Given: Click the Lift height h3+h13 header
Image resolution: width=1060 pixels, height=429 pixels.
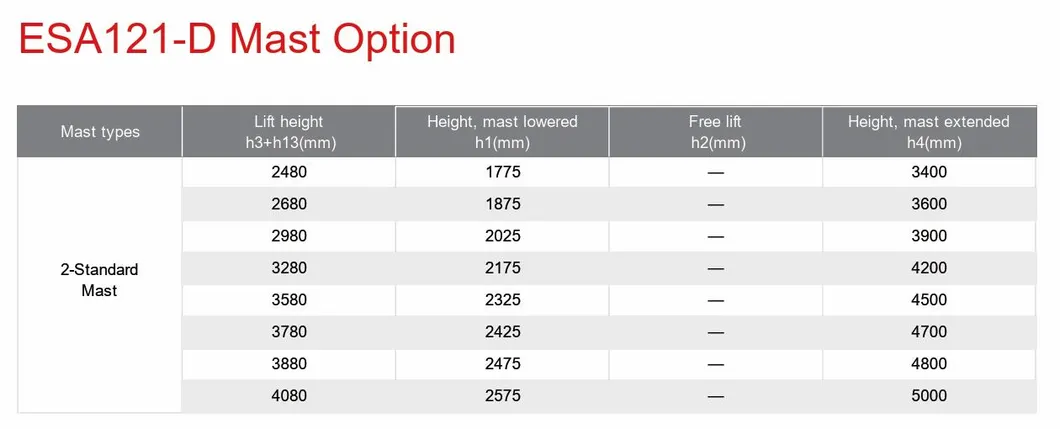Looking at the screenshot, I should click(x=288, y=132).
